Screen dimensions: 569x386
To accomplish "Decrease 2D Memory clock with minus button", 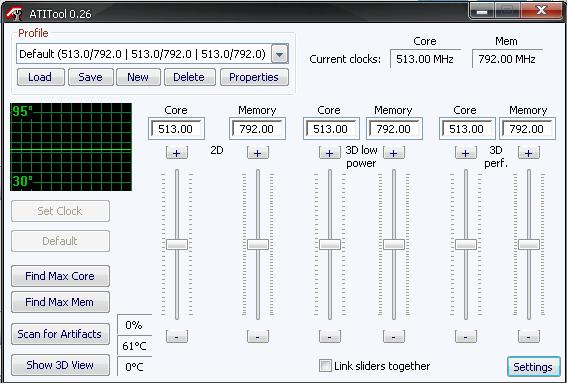I will pyautogui.click(x=258, y=337).
